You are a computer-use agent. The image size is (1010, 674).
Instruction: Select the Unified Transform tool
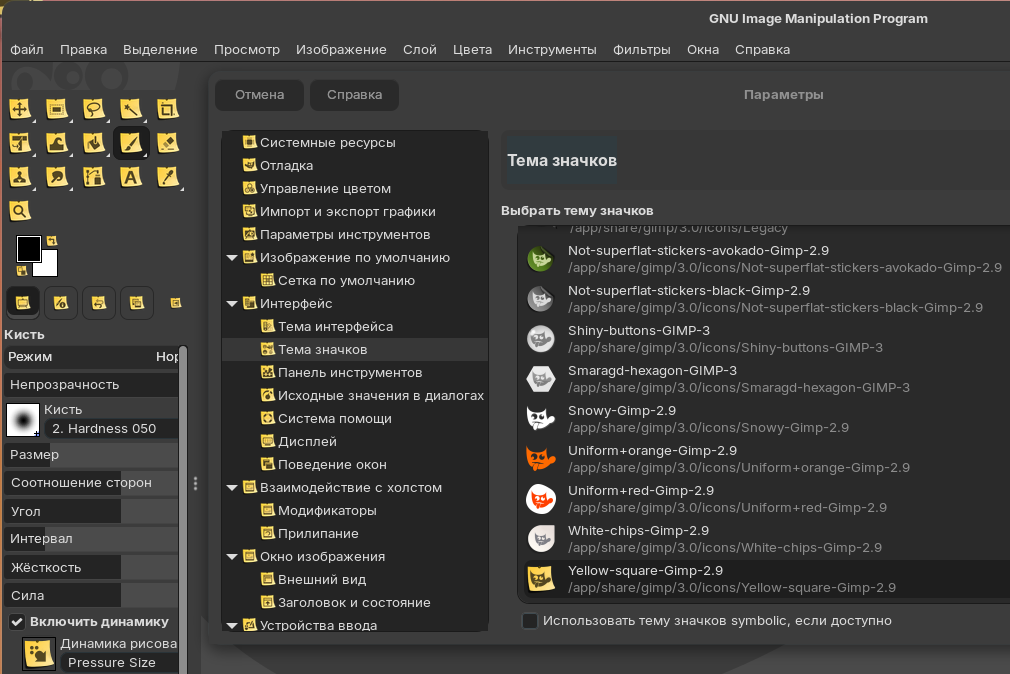point(20,143)
